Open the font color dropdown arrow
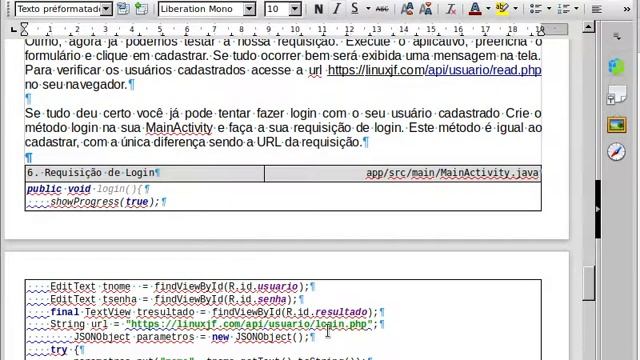Image resolution: width=640 pixels, height=360 pixels. 488,9
